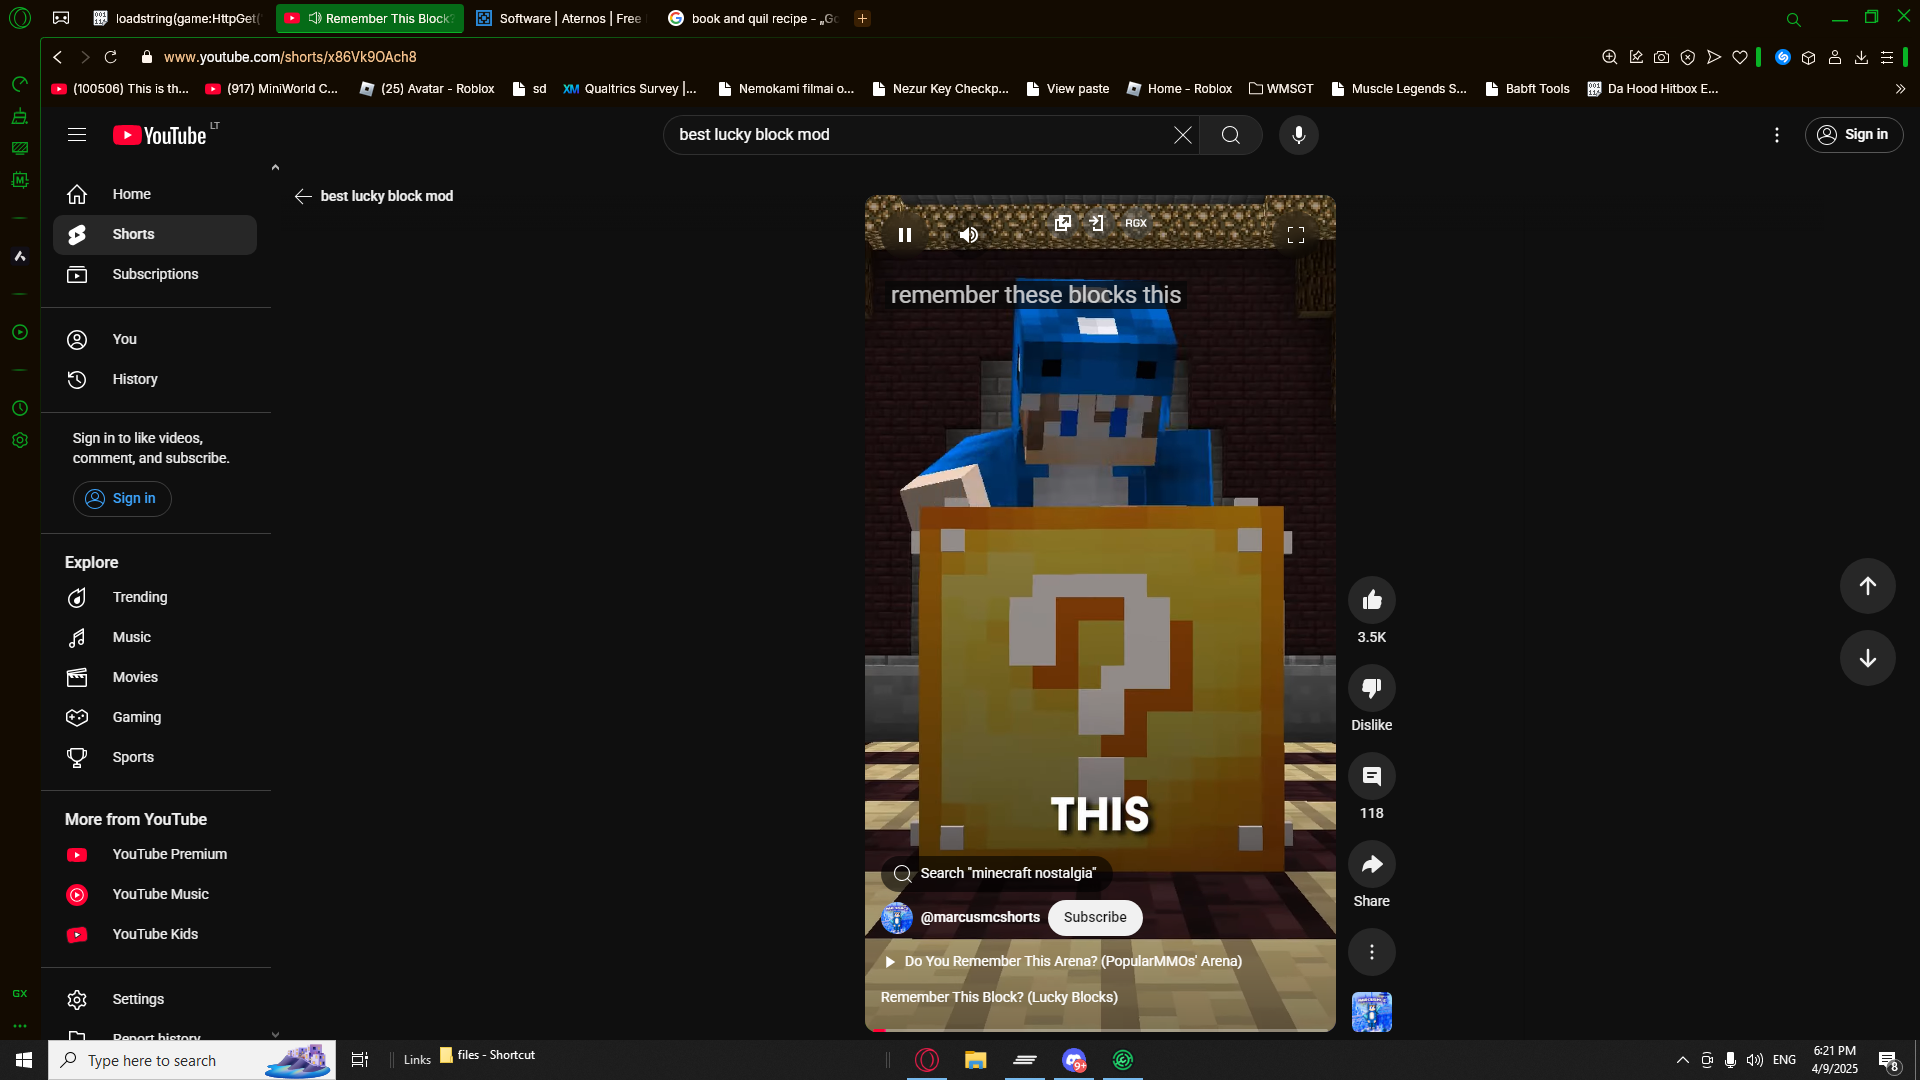The width and height of the screenshot is (1920, 1080).
Task: Share this Shorts video
Action: [1372, 864]
